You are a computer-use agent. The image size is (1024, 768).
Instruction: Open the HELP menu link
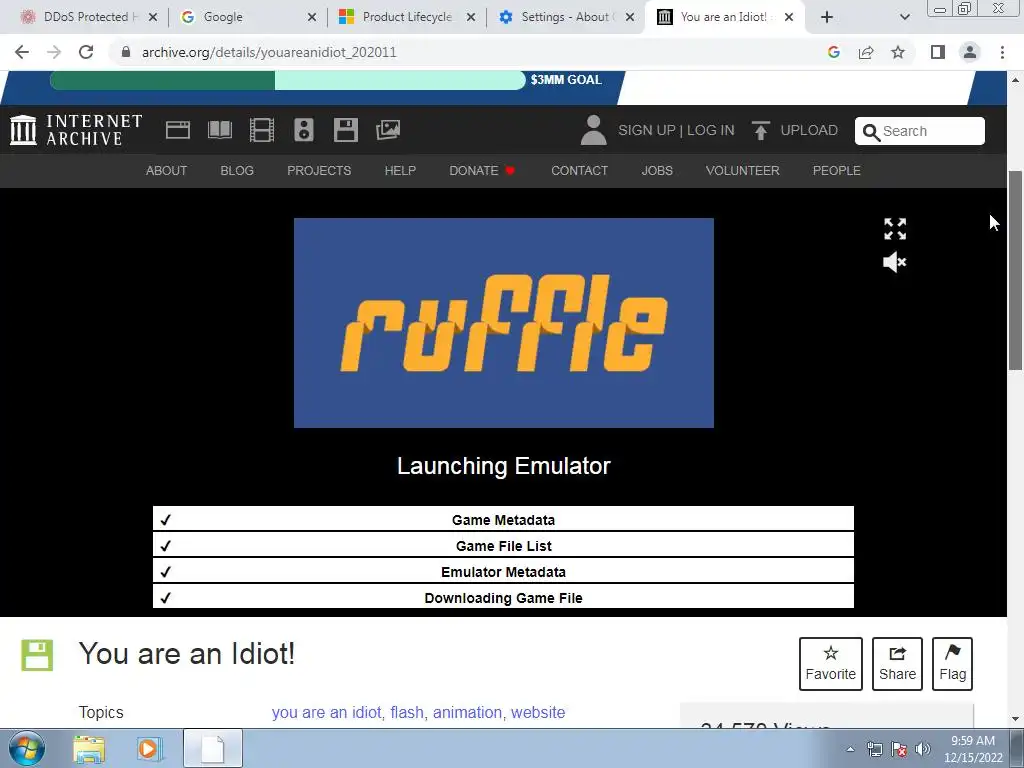400,170
